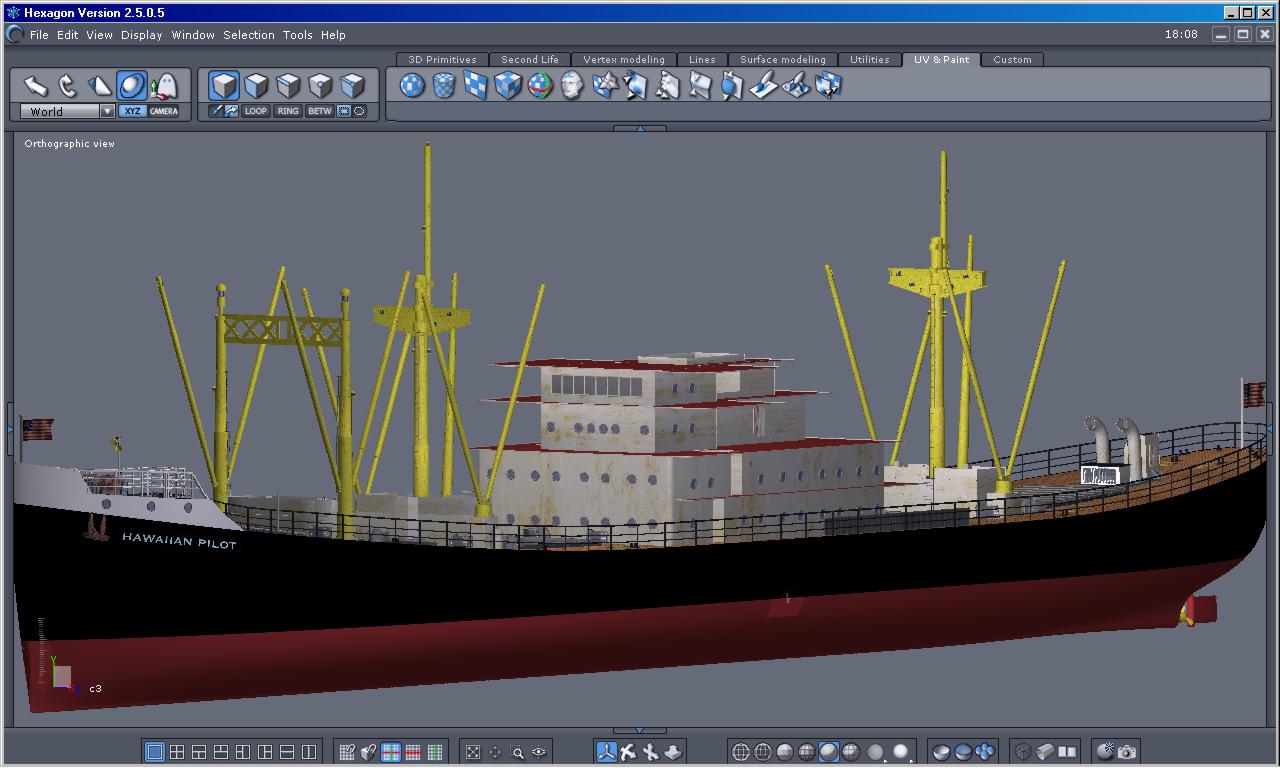Enable XYZ manipulator mode
The height and width of the screenshot is (768, 1280).
pos(132,111)
